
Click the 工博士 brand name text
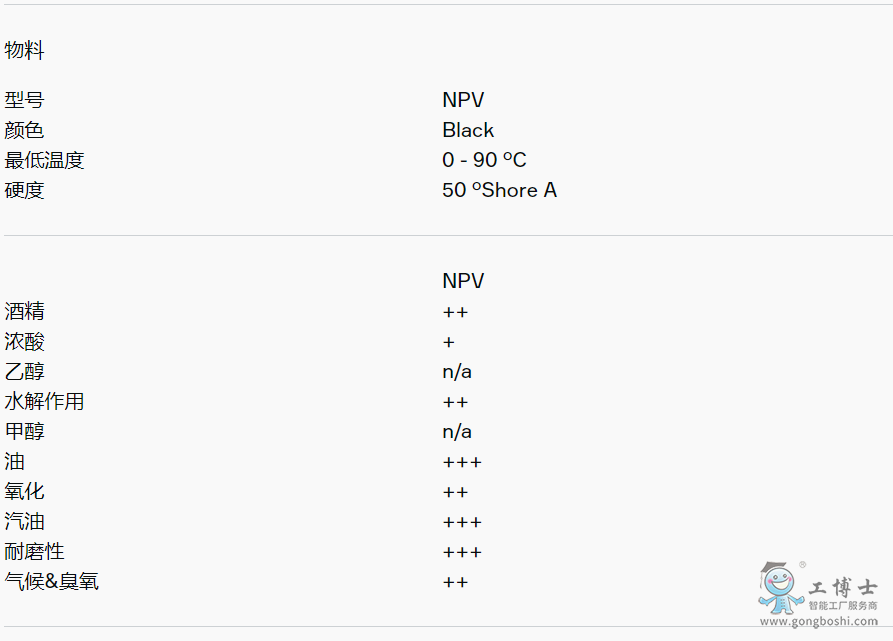click(843, 588)
